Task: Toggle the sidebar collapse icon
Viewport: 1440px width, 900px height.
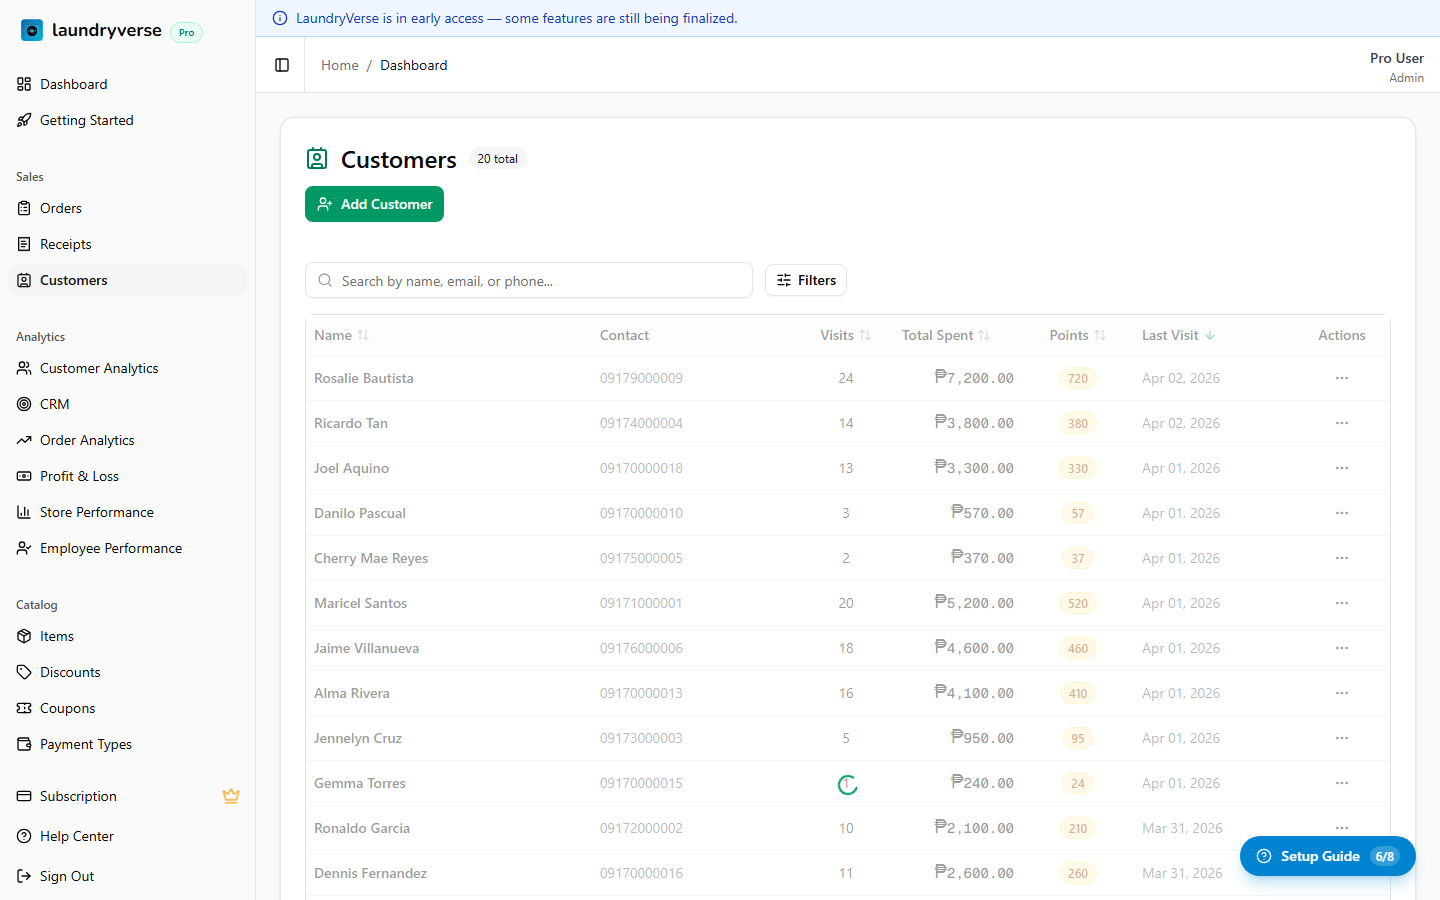Action: pos(282,65)
